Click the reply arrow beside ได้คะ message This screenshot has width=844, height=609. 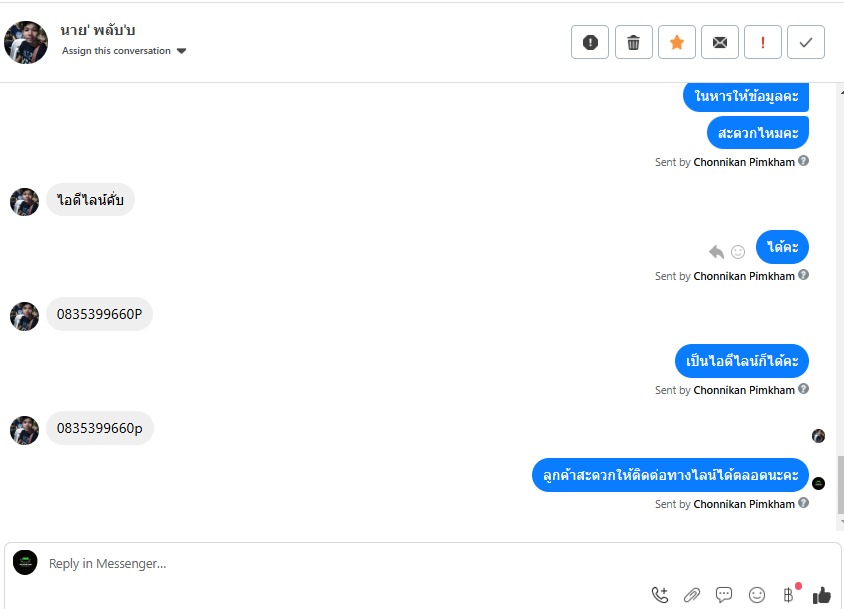click(x=716, y=251)
